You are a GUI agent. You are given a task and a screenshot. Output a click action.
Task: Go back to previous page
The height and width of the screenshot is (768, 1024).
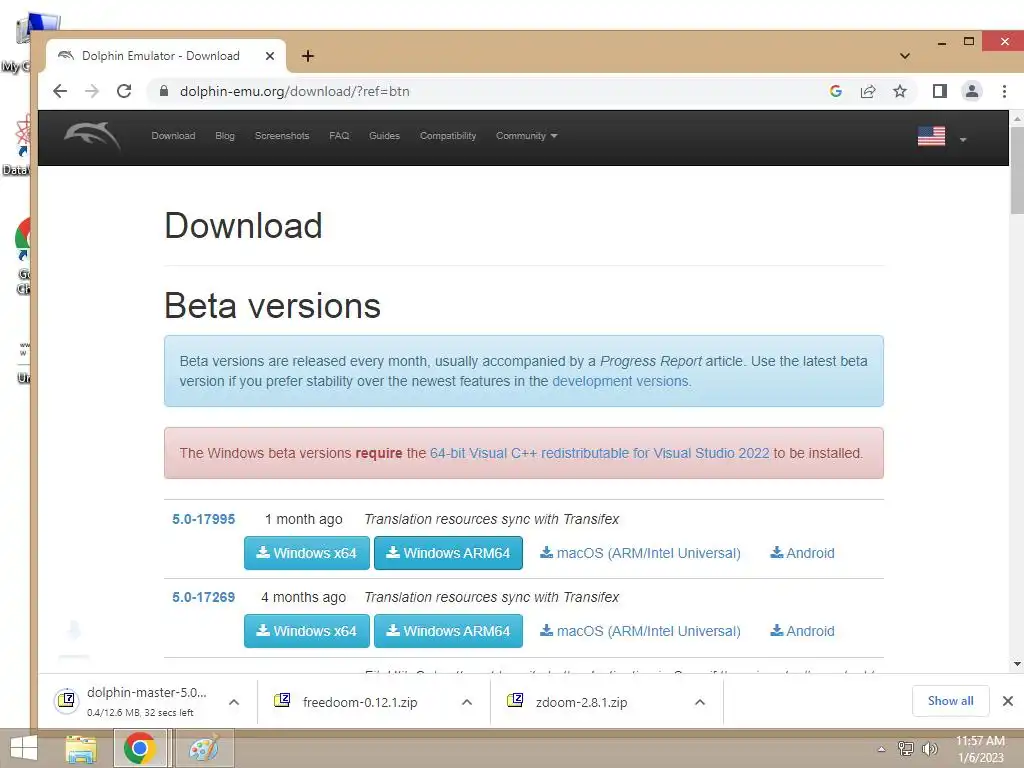[x=60, y=91]
